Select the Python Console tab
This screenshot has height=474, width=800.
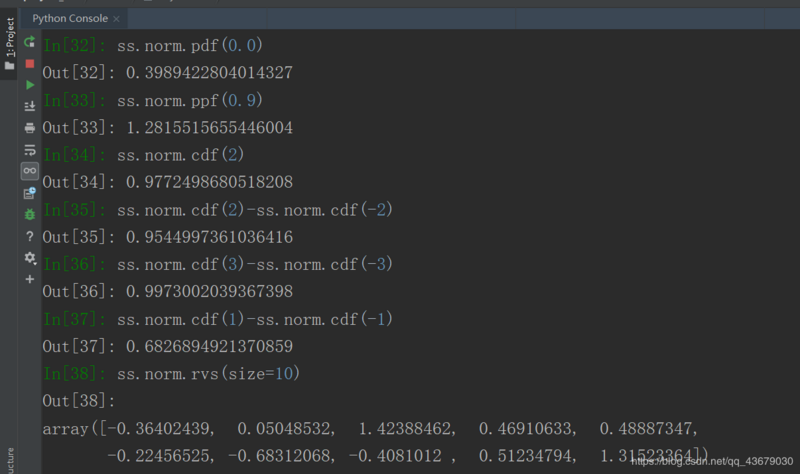pyautogui.click(x=70, y=19)
